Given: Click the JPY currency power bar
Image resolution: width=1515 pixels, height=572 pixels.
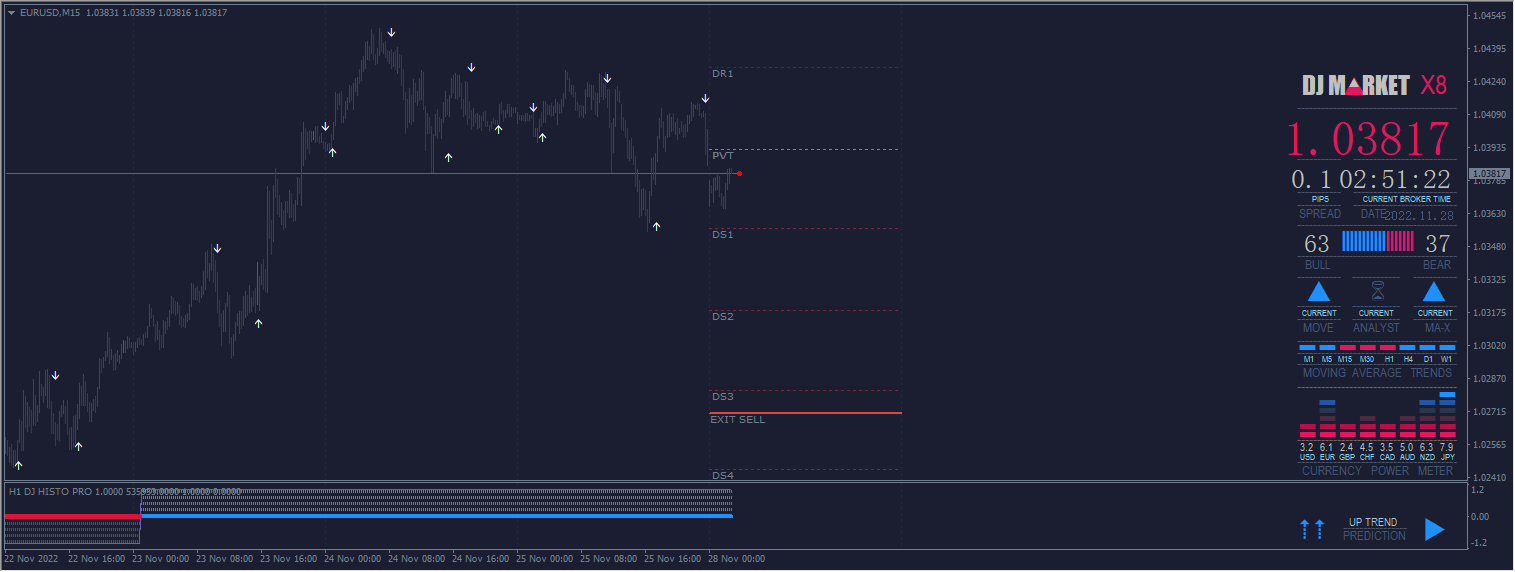Looking at the screenshot, I should 1447,415.
